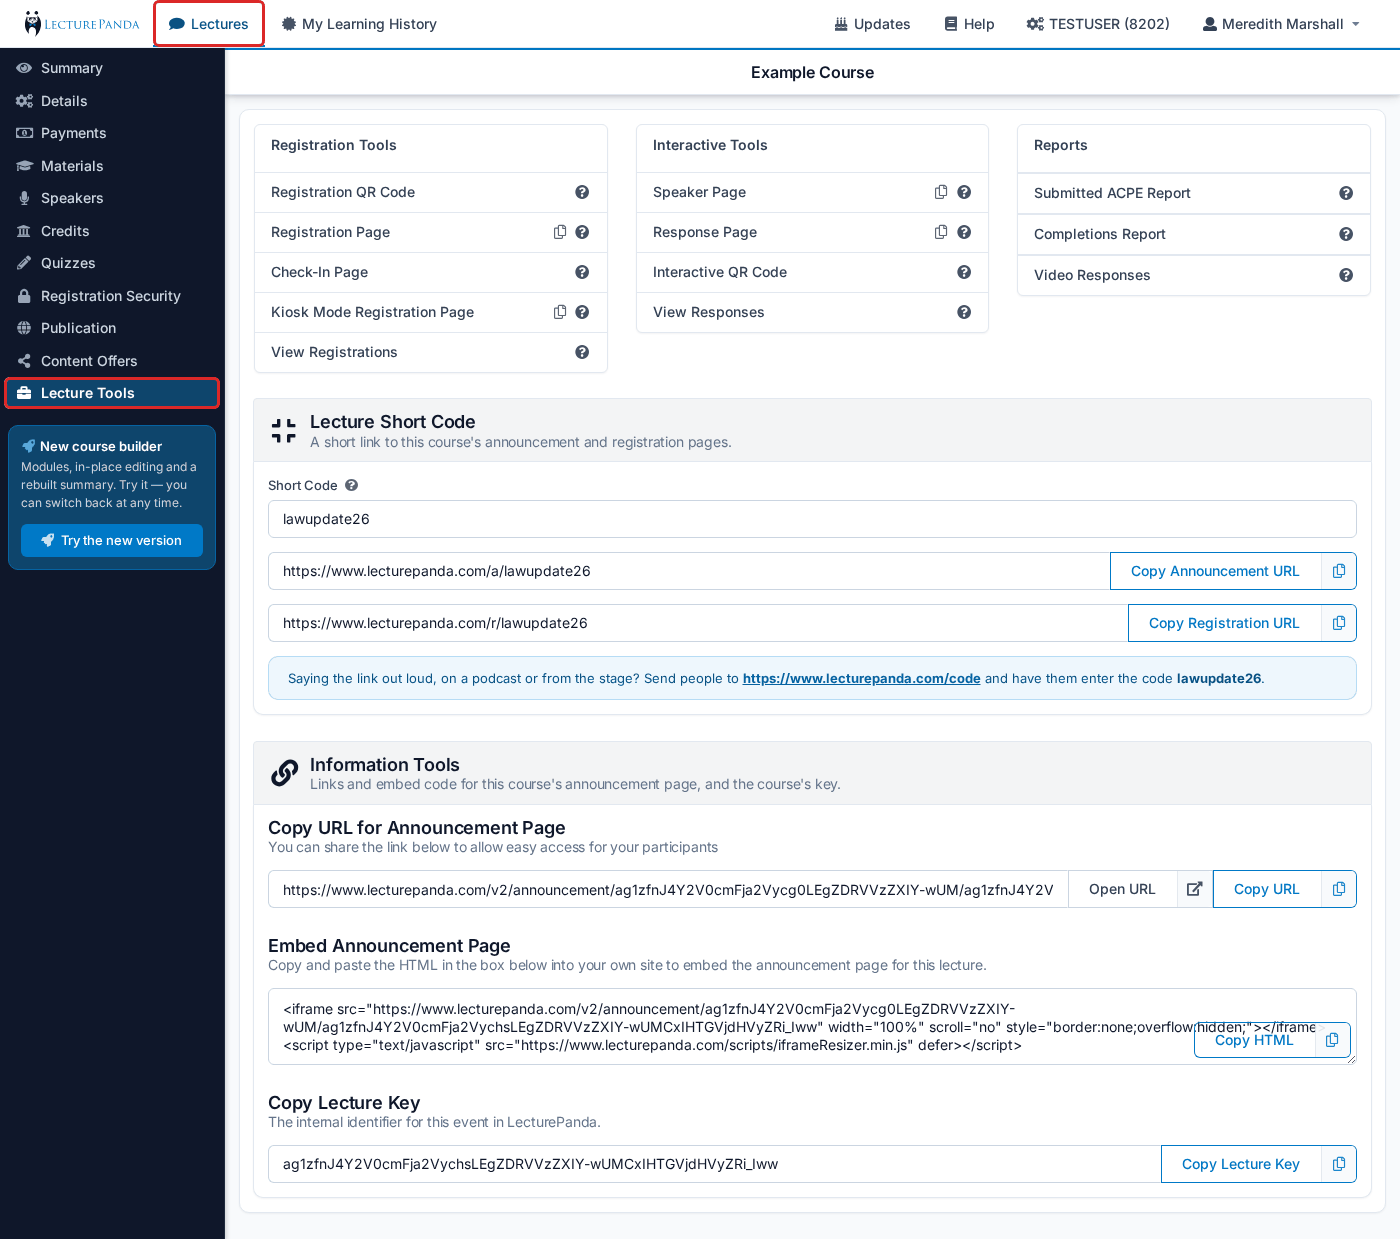Copy the Registration Page link icon

coord(560,232)
